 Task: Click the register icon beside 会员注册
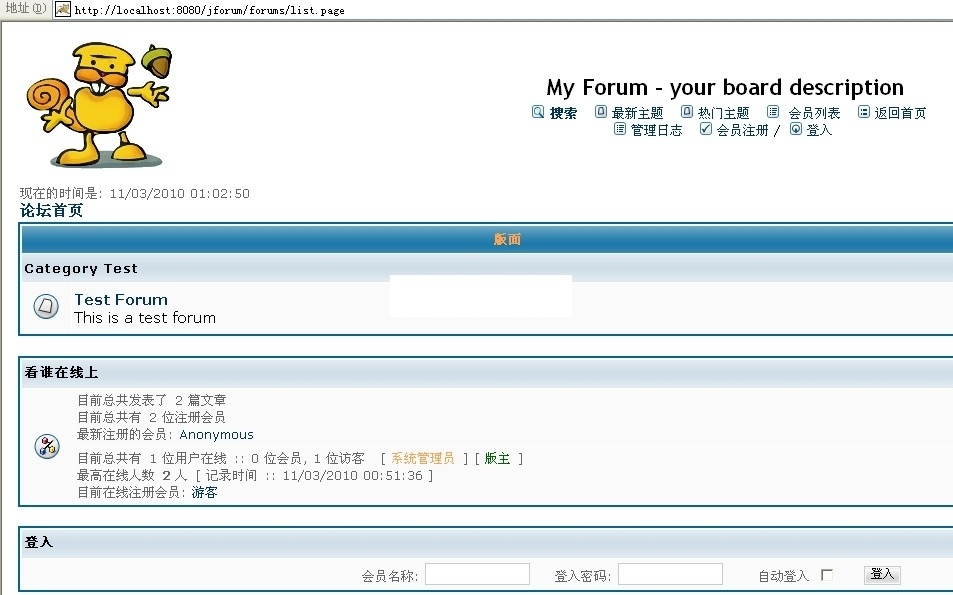[706, 129]
